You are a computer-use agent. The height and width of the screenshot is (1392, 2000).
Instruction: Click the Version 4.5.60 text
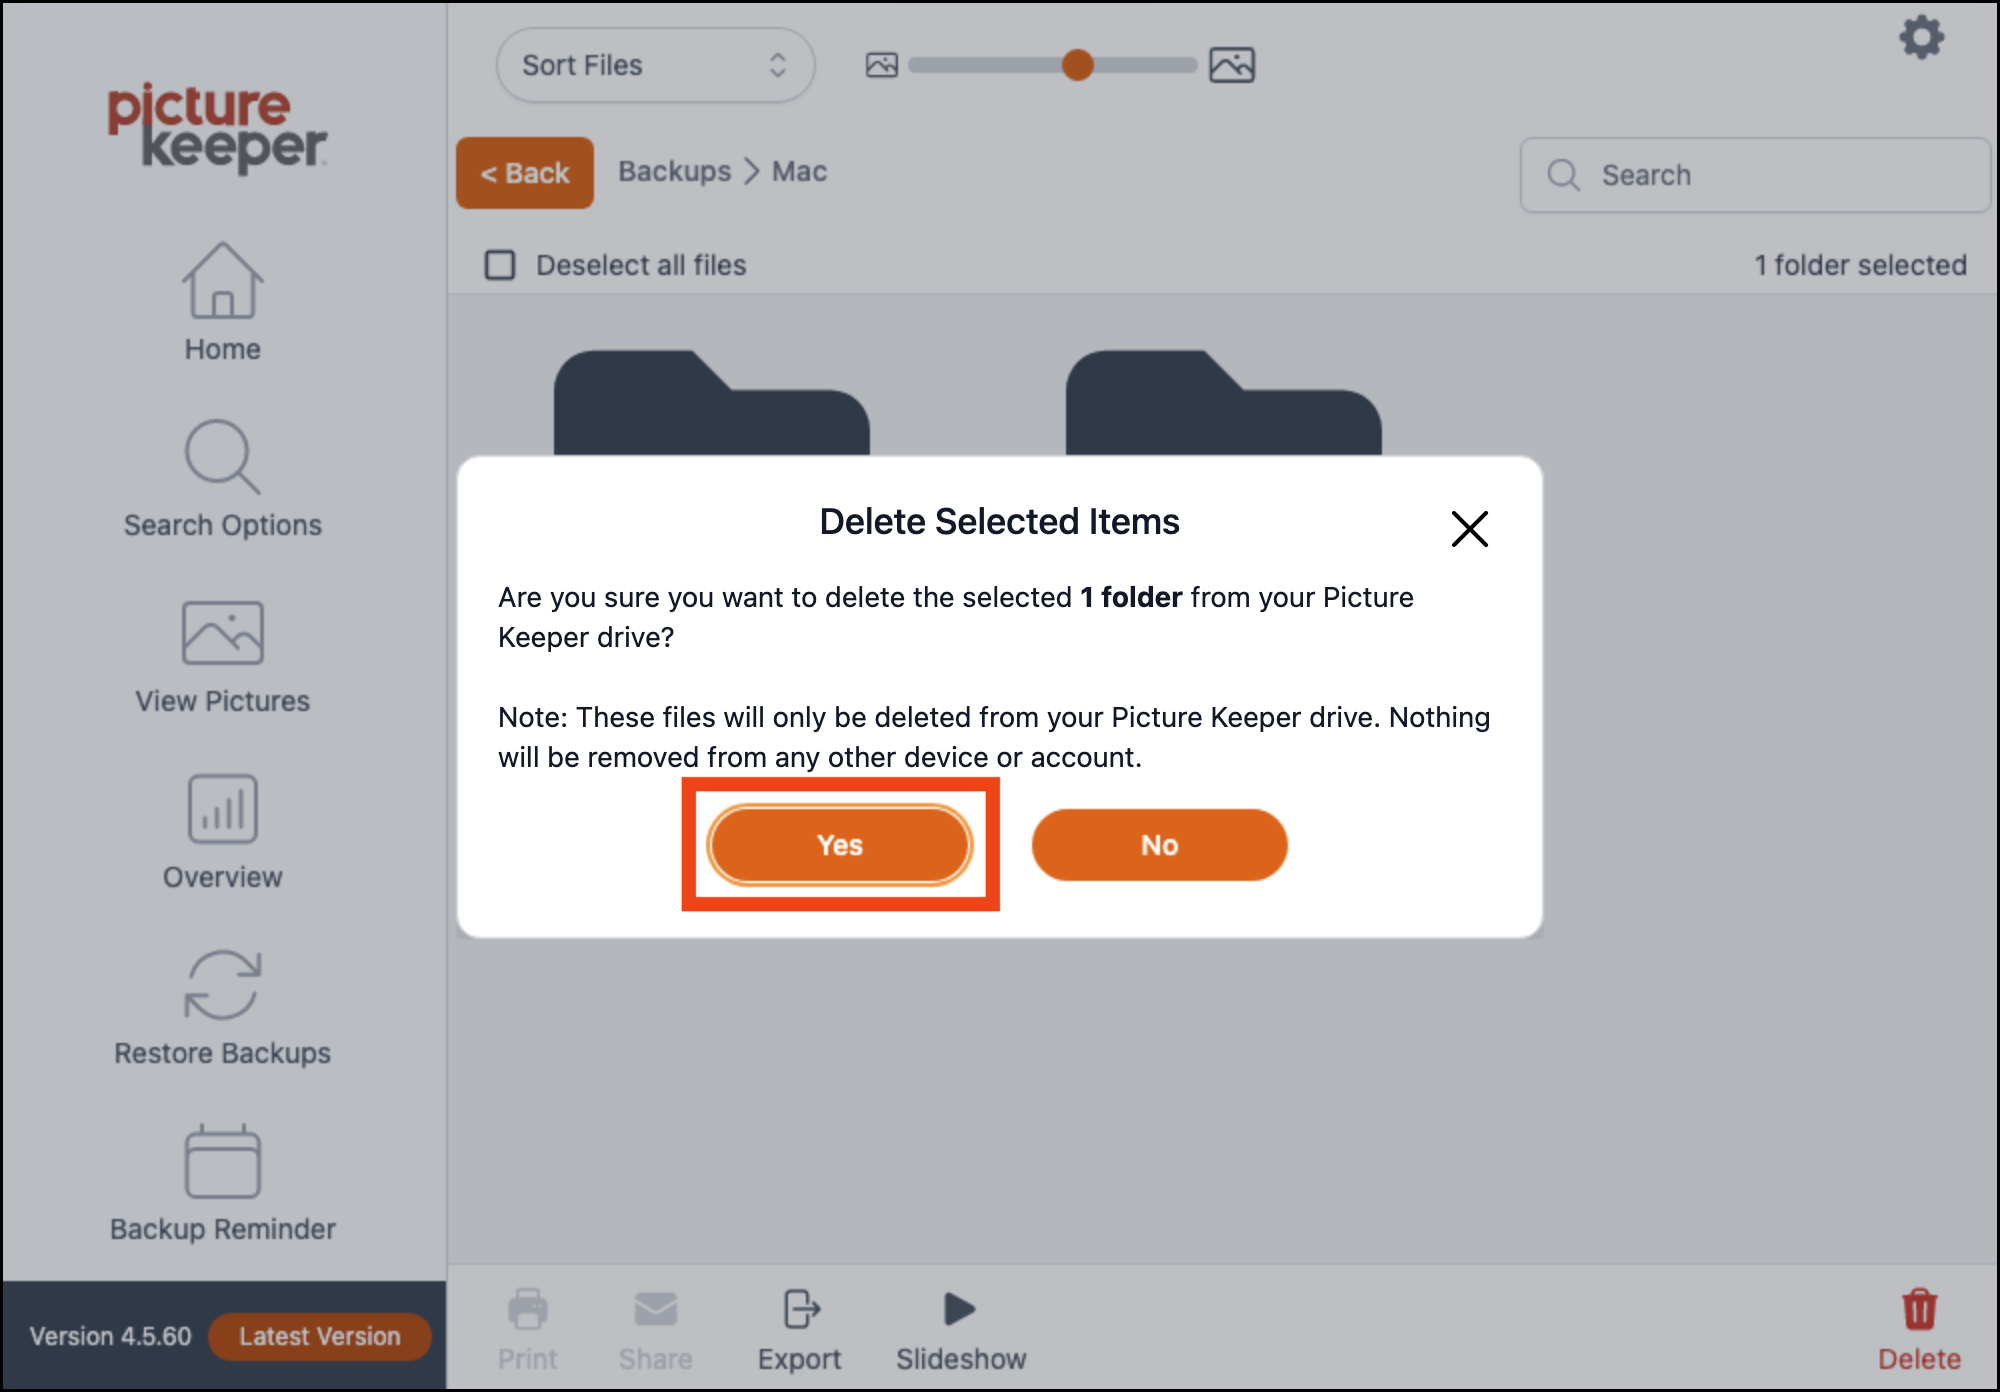[110, 1336]
